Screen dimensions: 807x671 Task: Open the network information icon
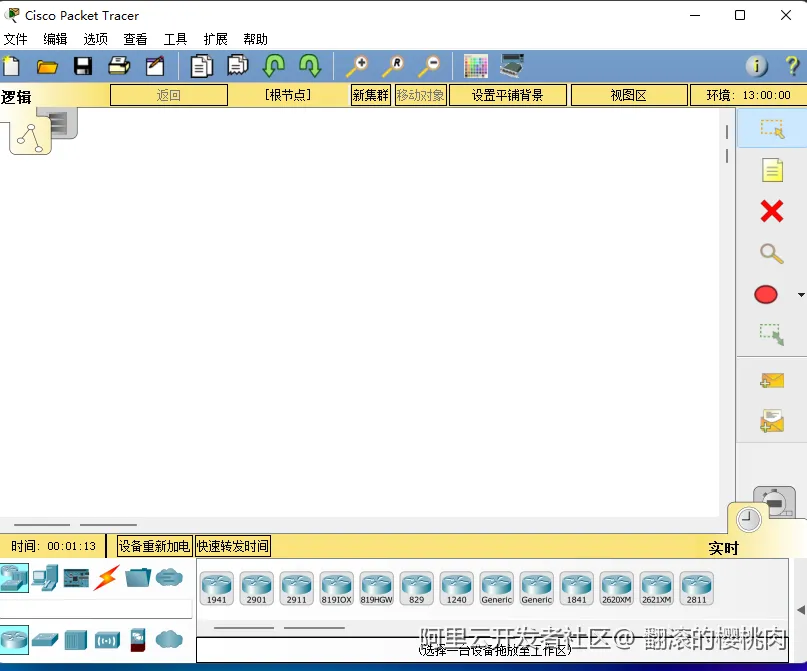click(x=757, y=66)
